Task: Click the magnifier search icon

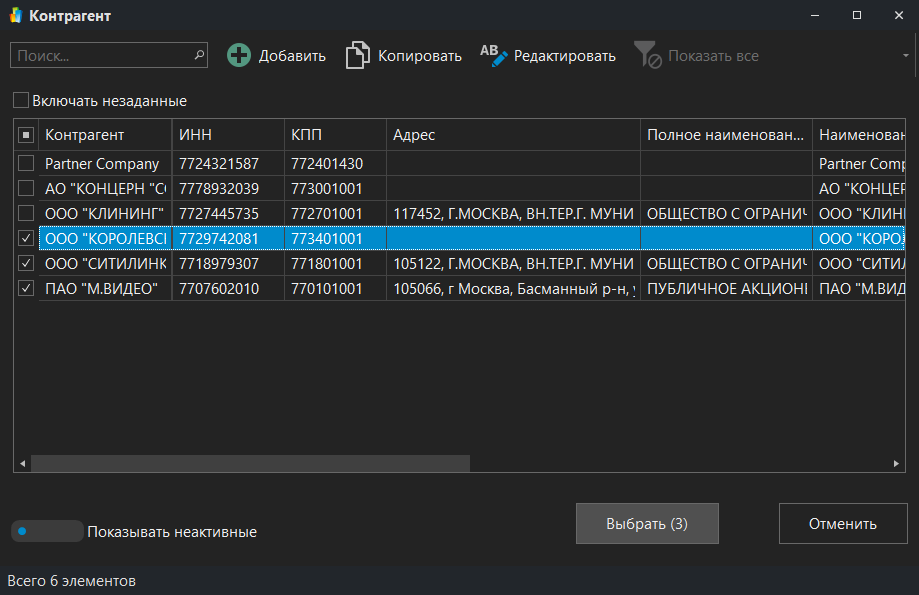Action: [x=199, y=55]
